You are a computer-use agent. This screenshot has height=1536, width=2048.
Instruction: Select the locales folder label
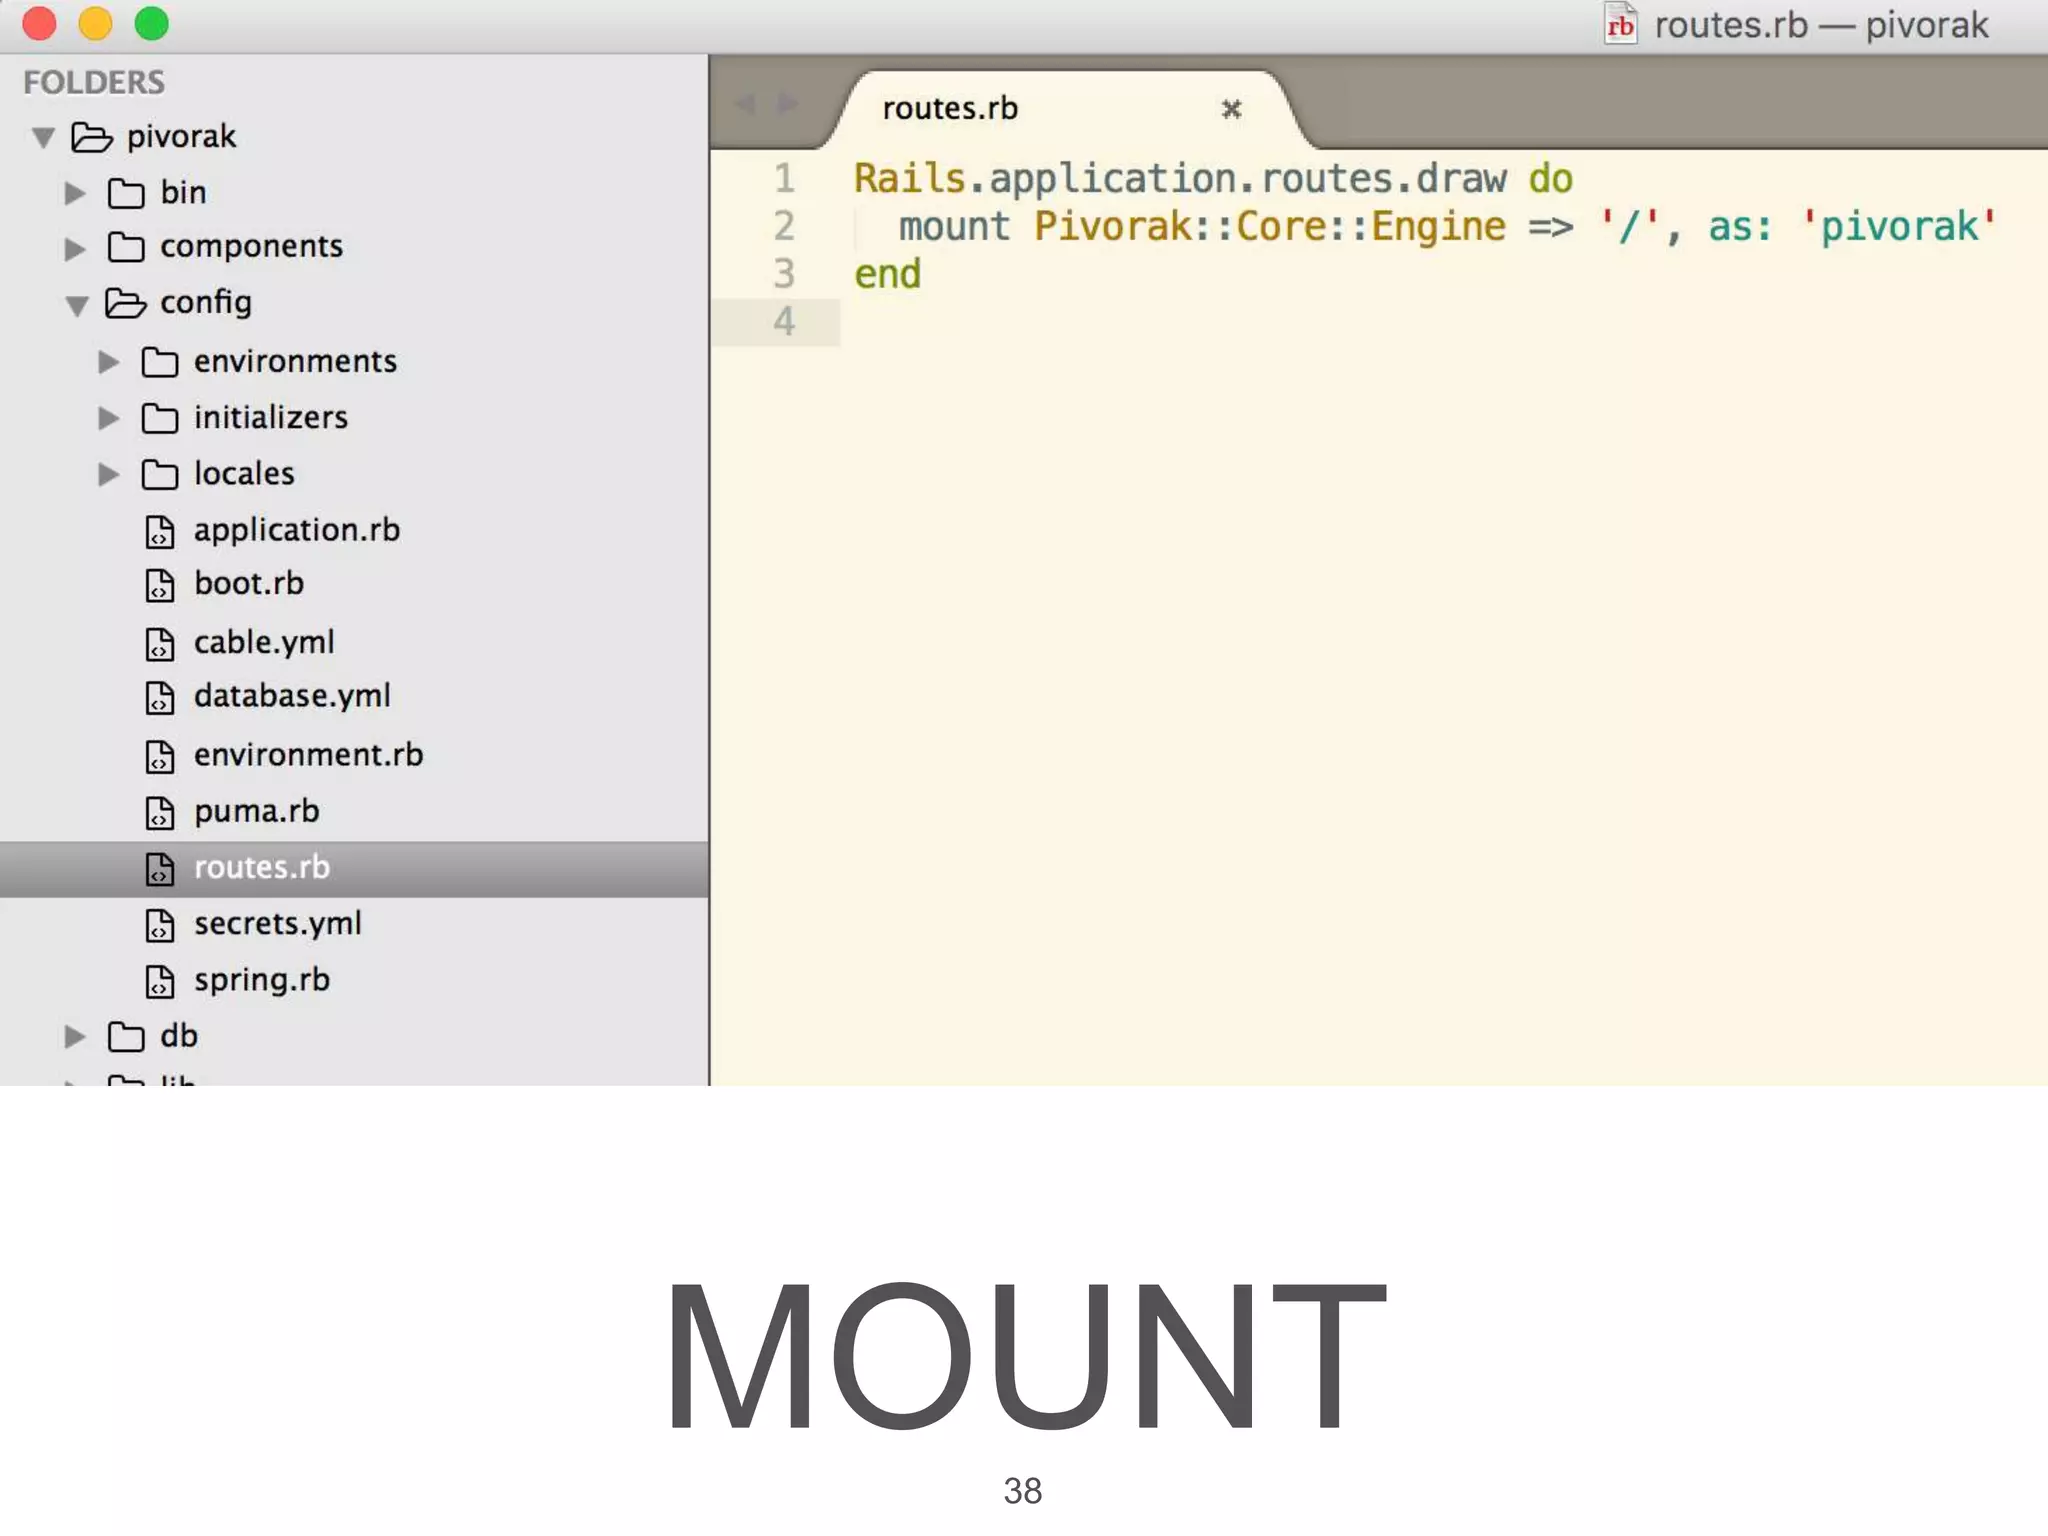pyautogui.click(x=244, y=473)
